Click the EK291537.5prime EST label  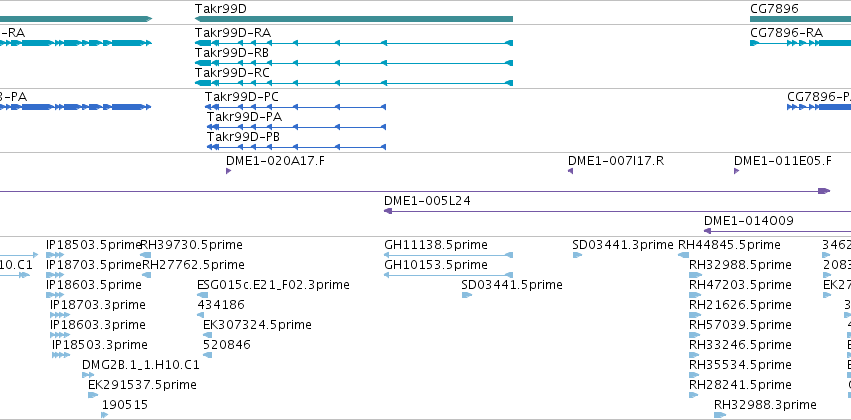pos(142,385)
